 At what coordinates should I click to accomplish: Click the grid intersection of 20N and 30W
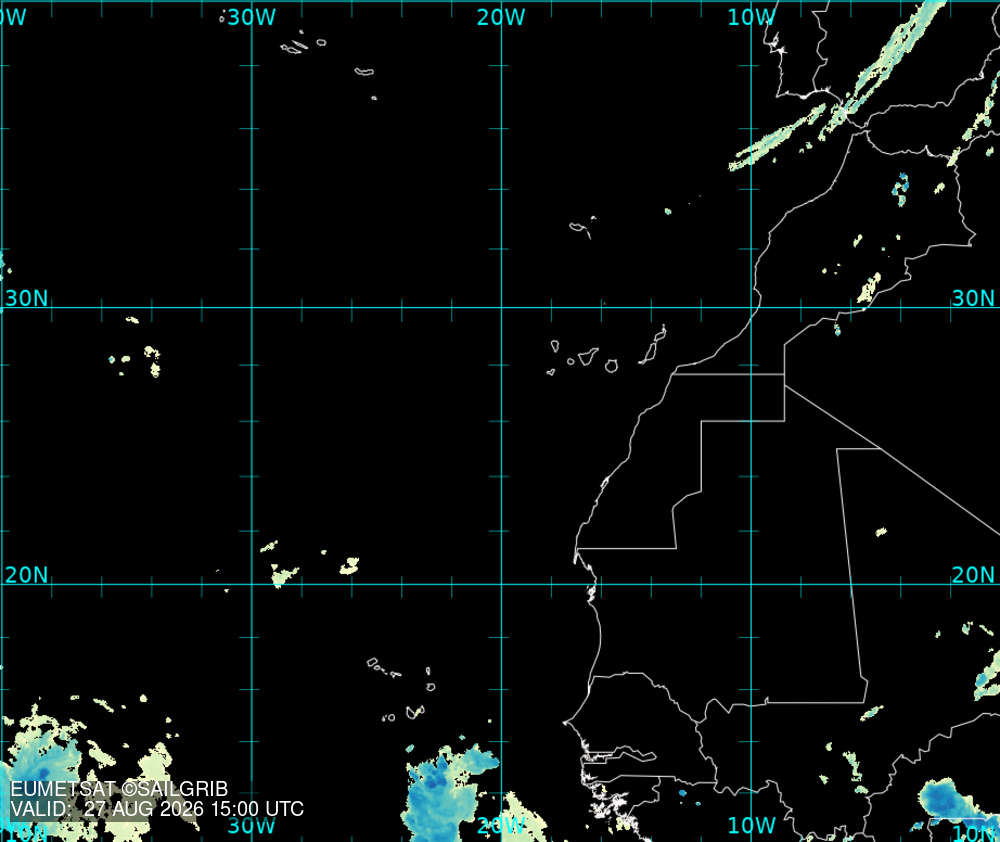(252, 584)
